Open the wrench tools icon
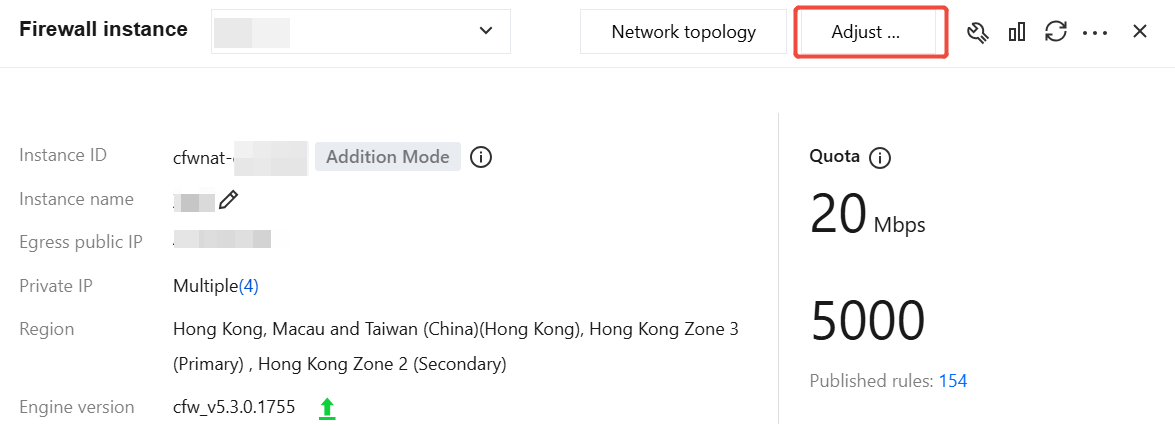This screenshot has height=426, width=1175. (978, 32)
